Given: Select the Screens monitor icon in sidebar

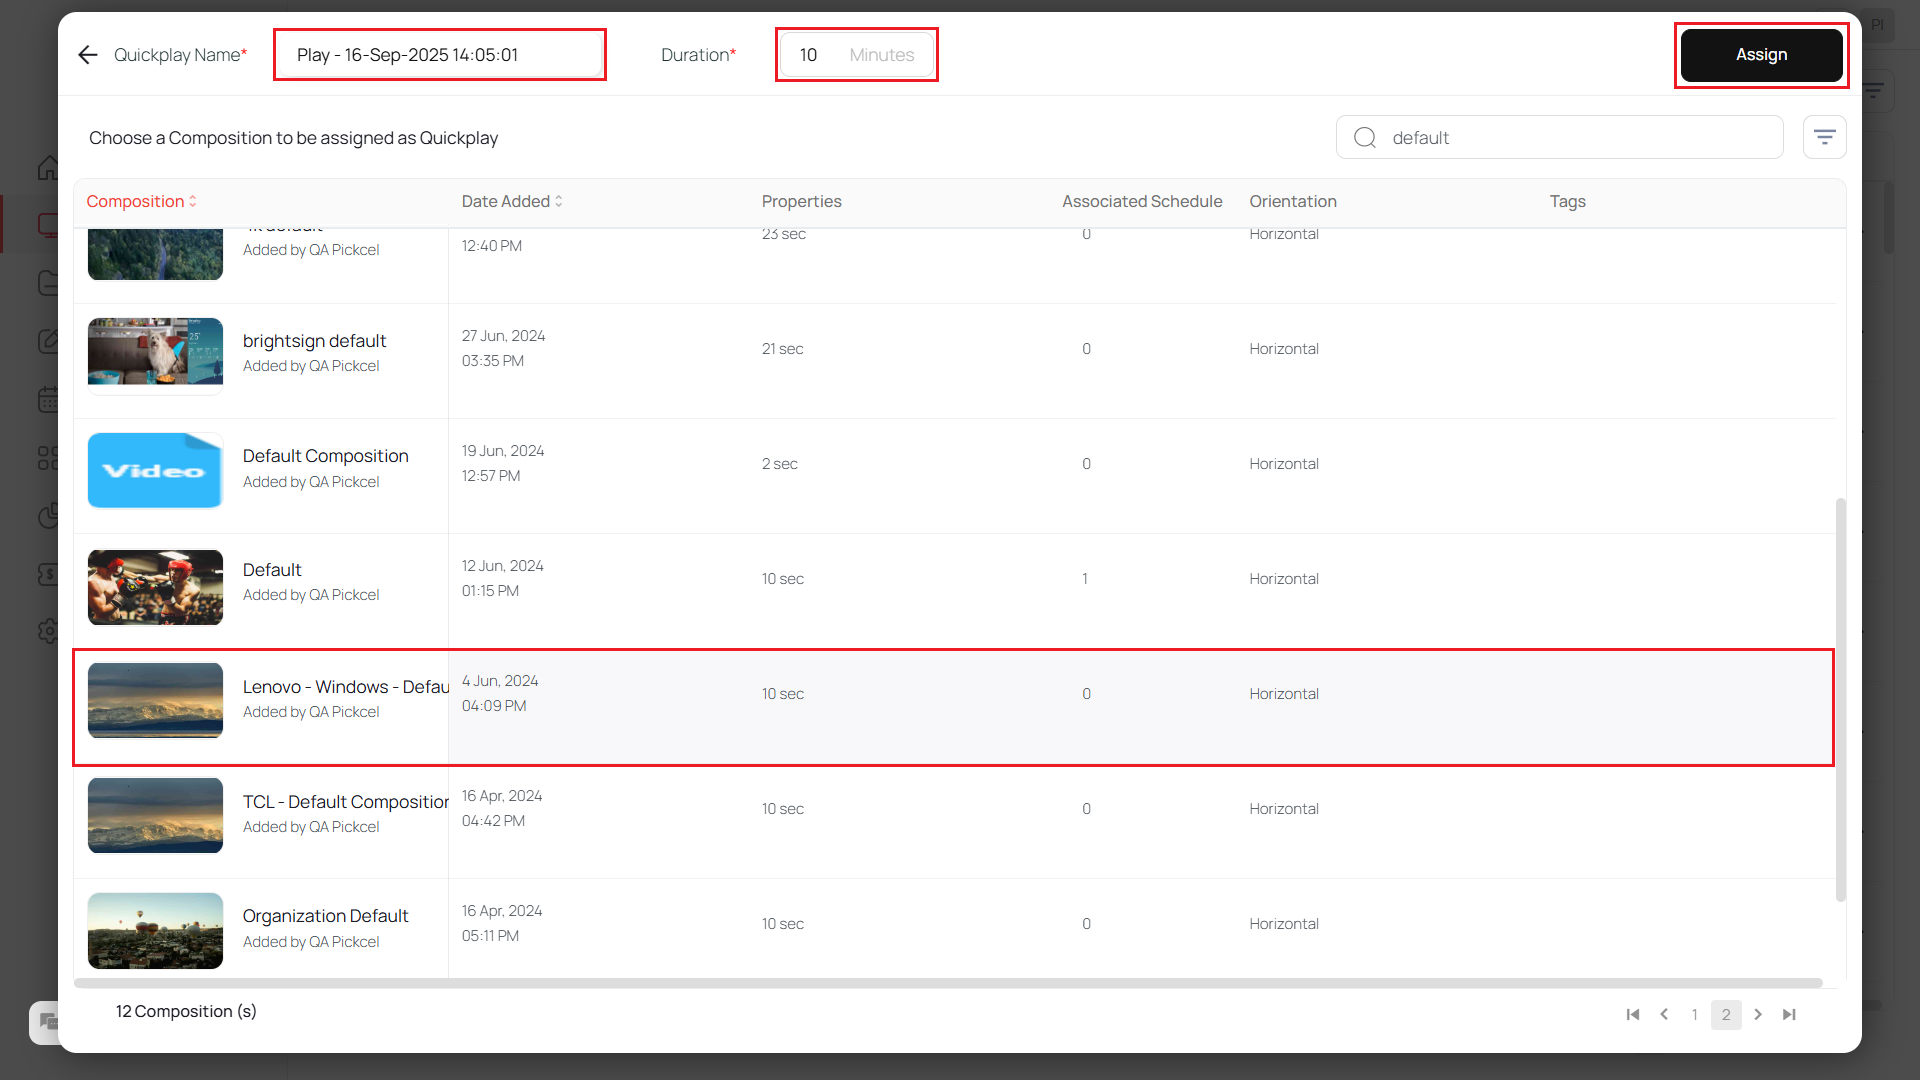Looking at the screenshot, I should [48, 224].
